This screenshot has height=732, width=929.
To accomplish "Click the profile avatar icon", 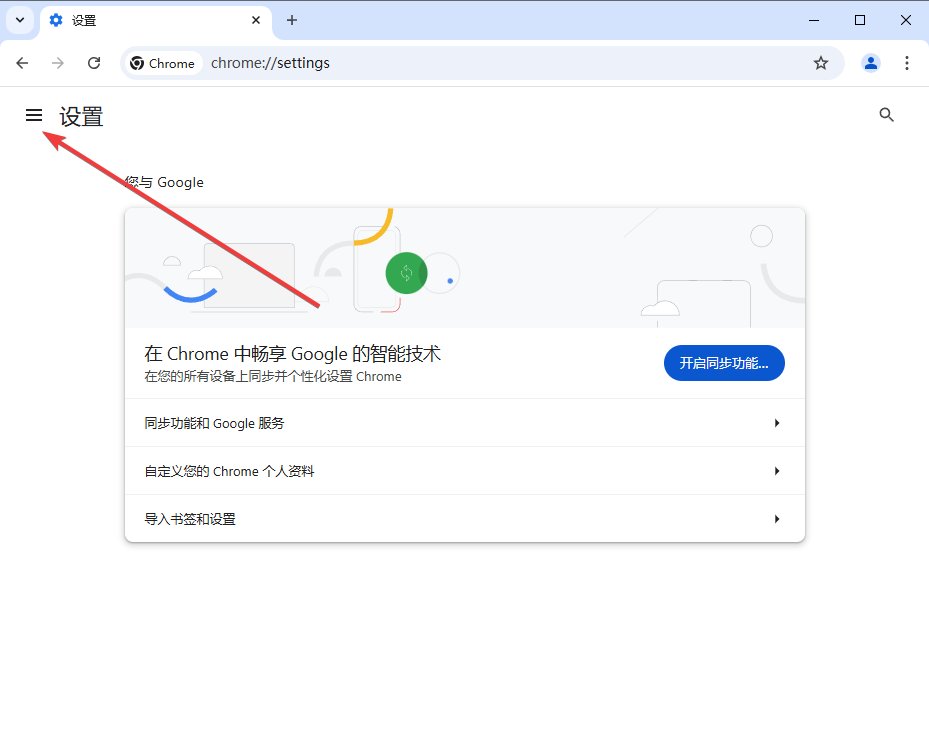I will (870, 62).
